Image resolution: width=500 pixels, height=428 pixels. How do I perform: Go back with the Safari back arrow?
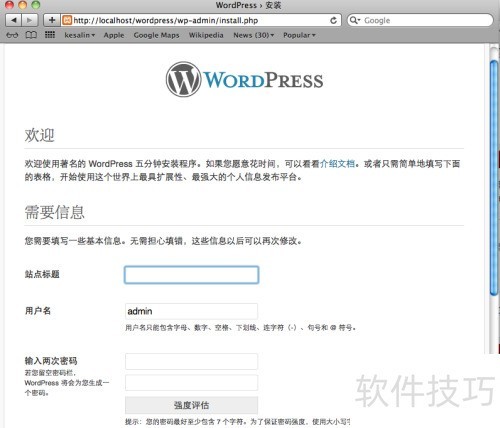click(x=14, y=20)
